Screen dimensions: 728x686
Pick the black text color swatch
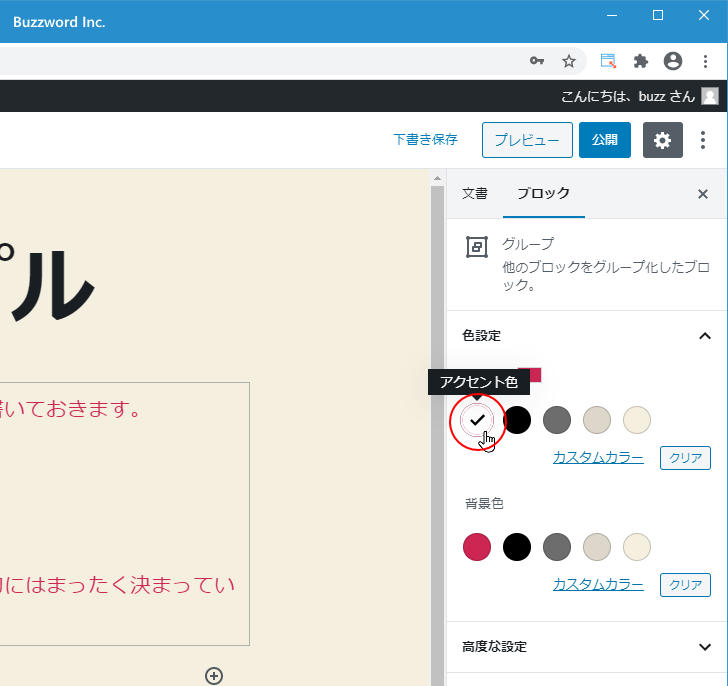click(x=517, y=420)
